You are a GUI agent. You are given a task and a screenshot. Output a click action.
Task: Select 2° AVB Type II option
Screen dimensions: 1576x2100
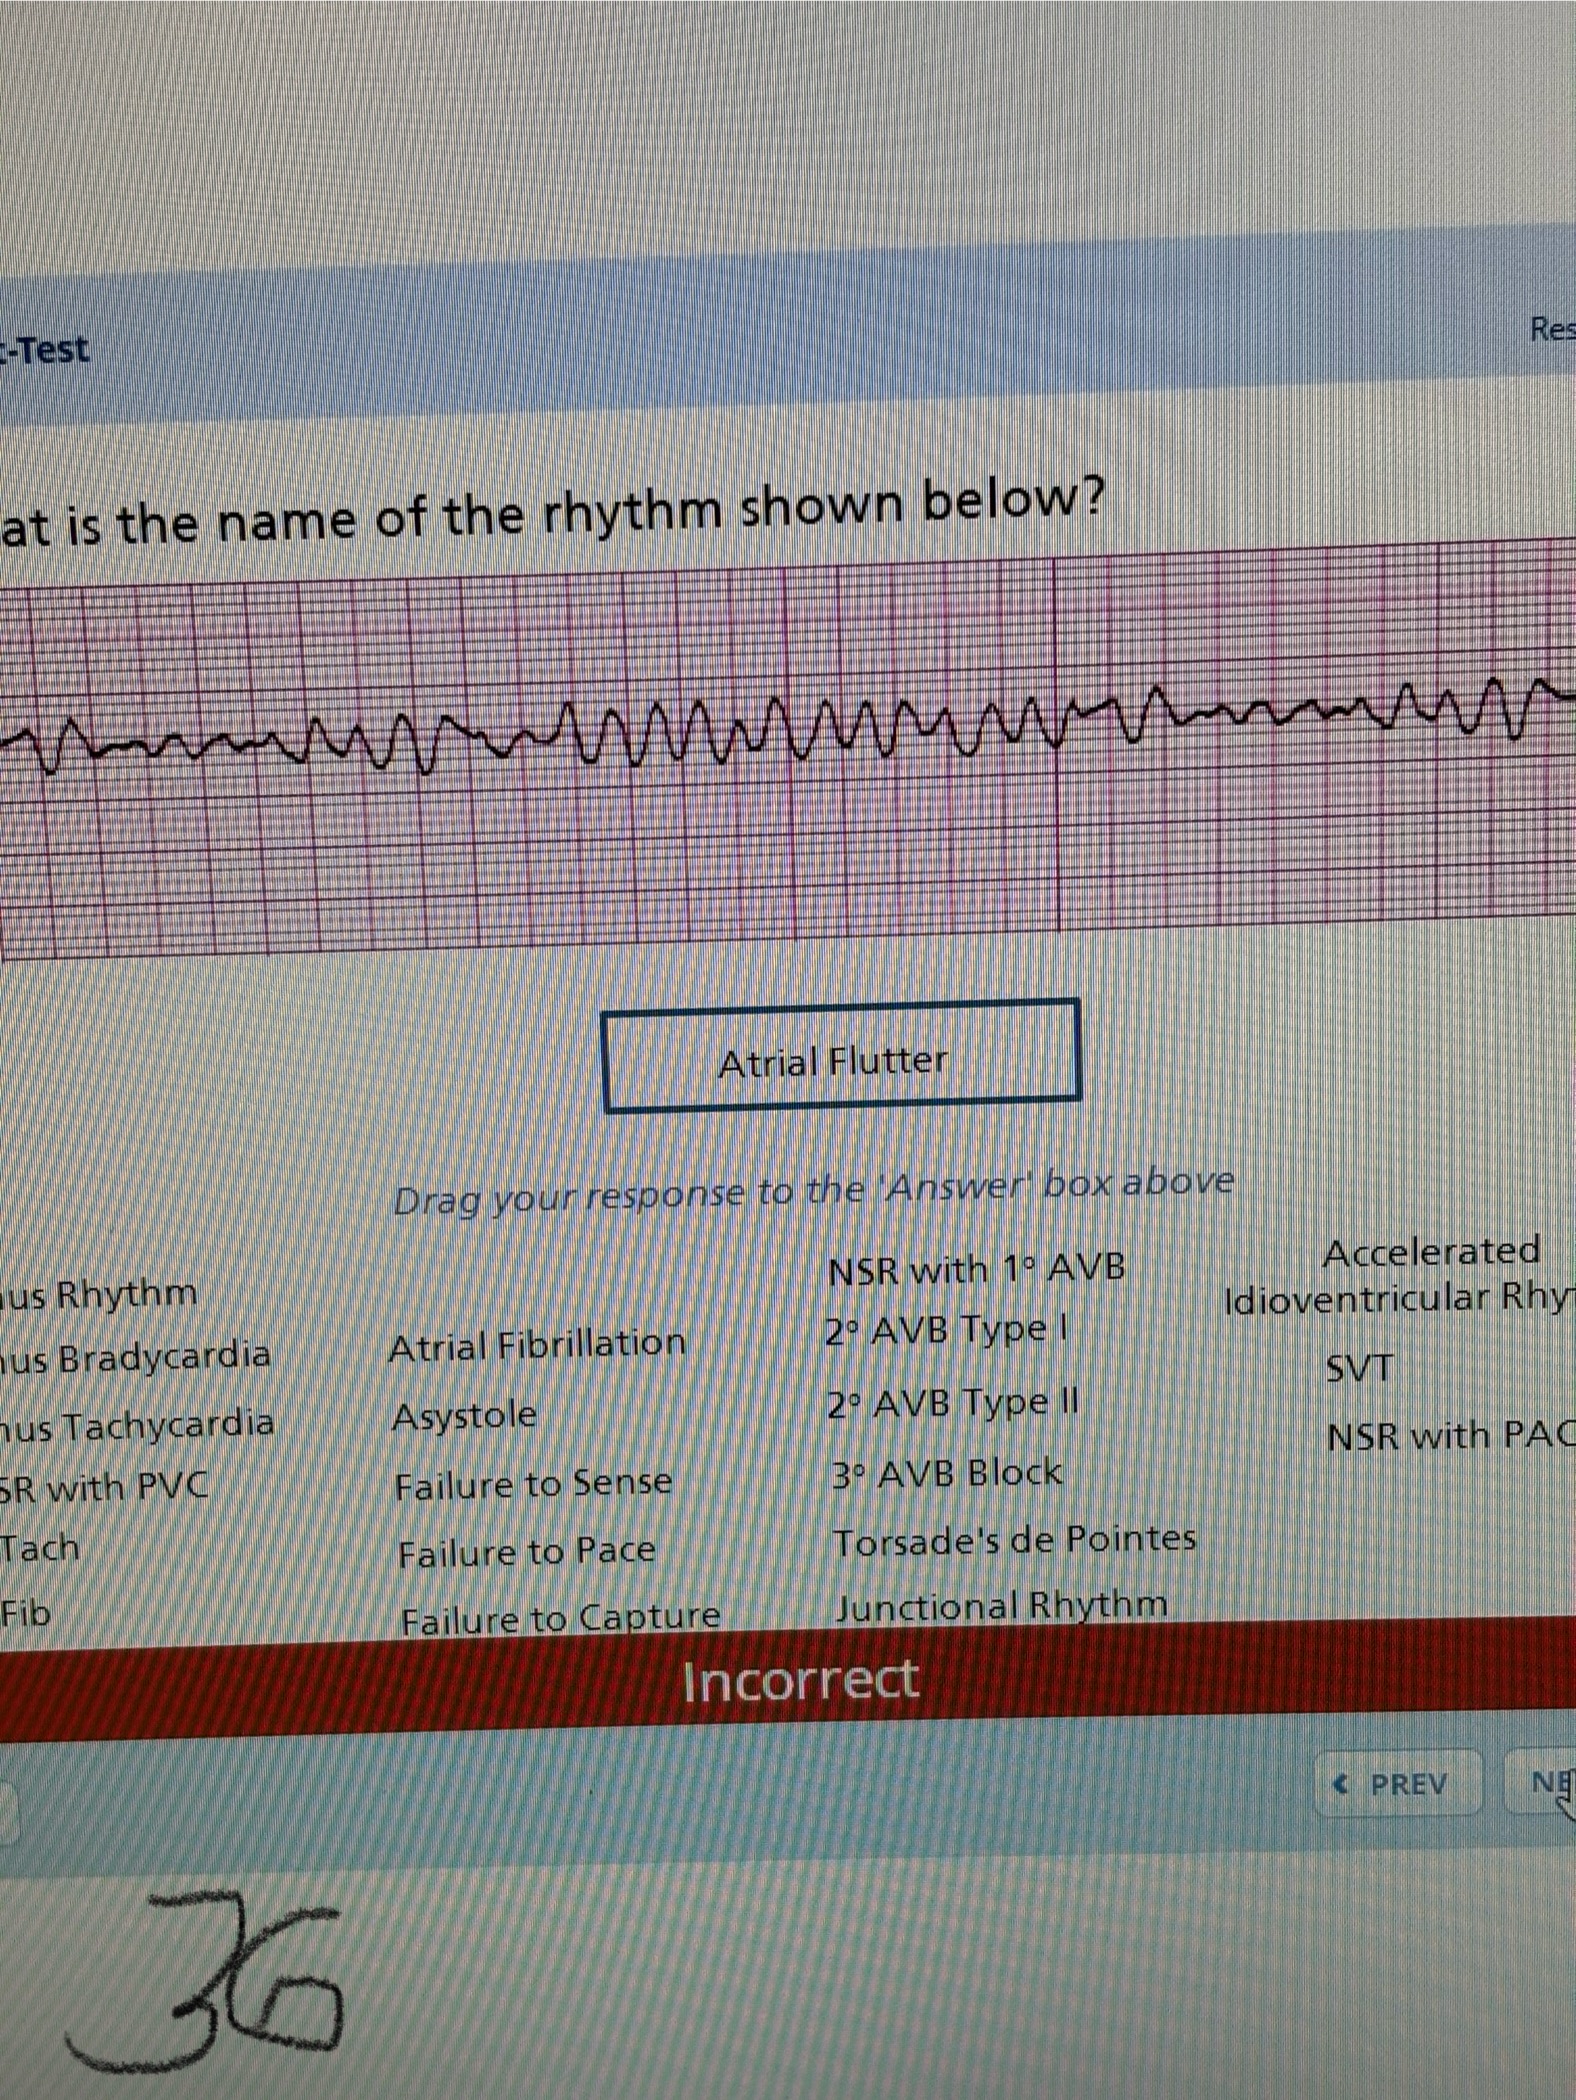pyautogui.click(x=953, y=1404)
